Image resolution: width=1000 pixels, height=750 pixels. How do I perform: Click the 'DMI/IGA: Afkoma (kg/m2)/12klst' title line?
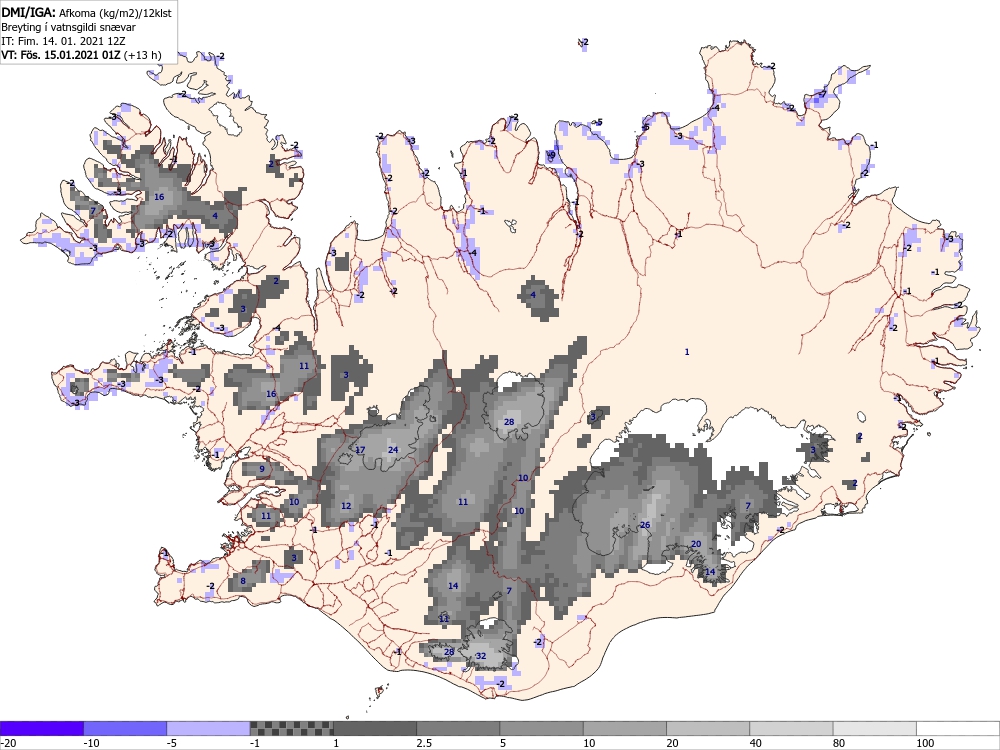click(86, 12)
